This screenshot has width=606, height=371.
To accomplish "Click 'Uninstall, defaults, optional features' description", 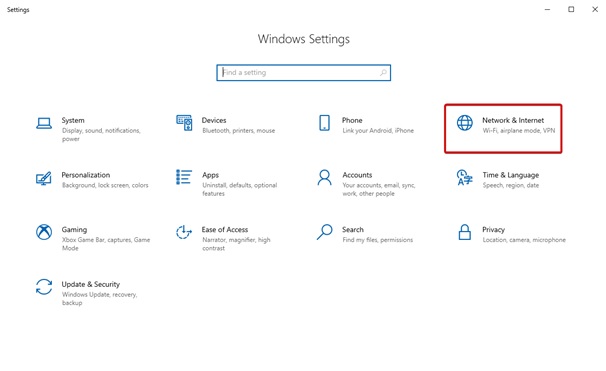I will (x=240, y=189).
